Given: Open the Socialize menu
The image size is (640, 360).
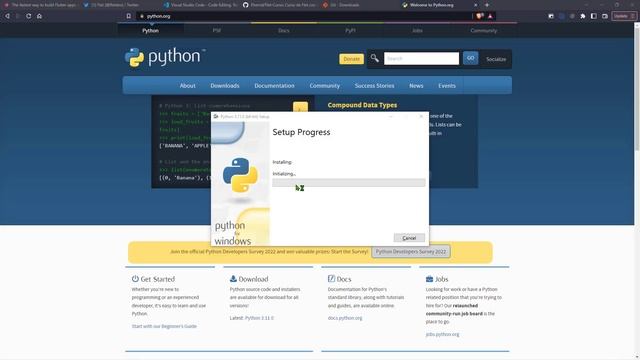Looking at the screenshot, I should click(496, 59).
